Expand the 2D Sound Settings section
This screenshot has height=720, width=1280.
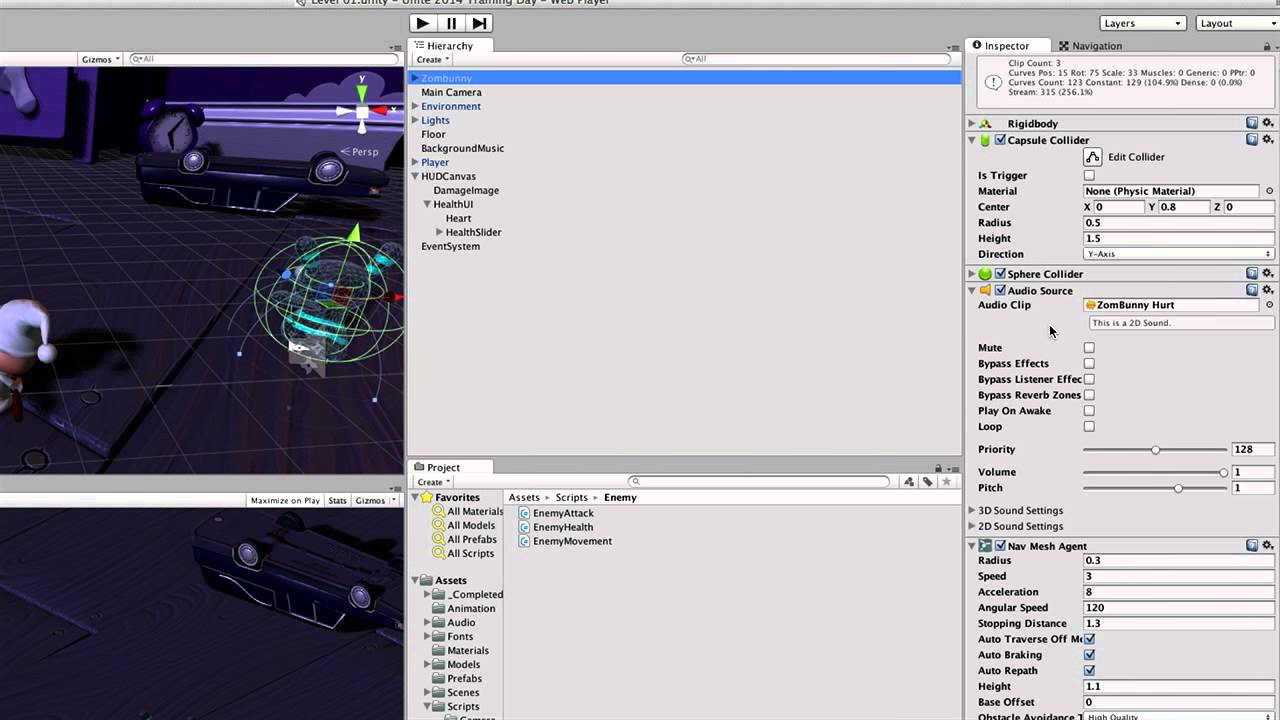[971, 527]
